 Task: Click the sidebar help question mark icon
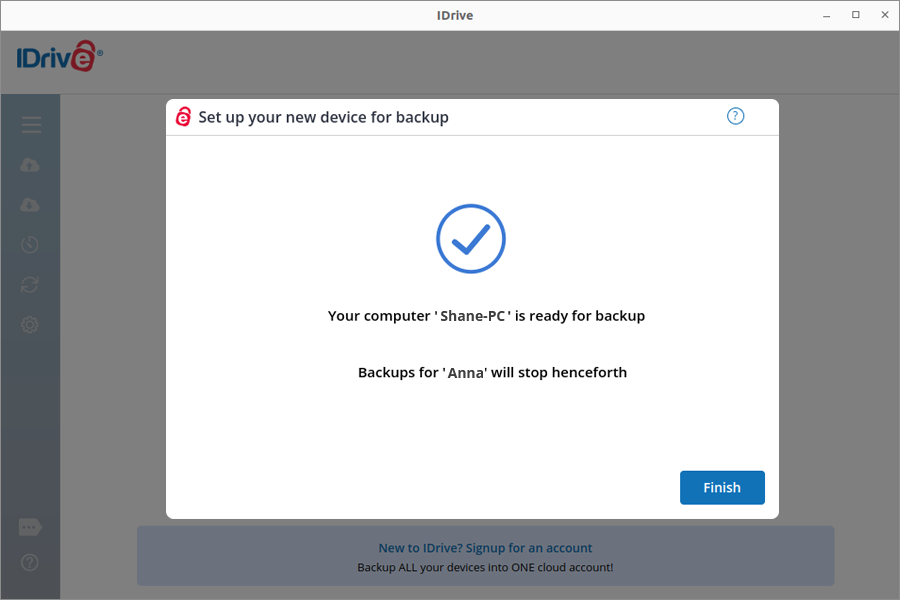tap(30, 562)
